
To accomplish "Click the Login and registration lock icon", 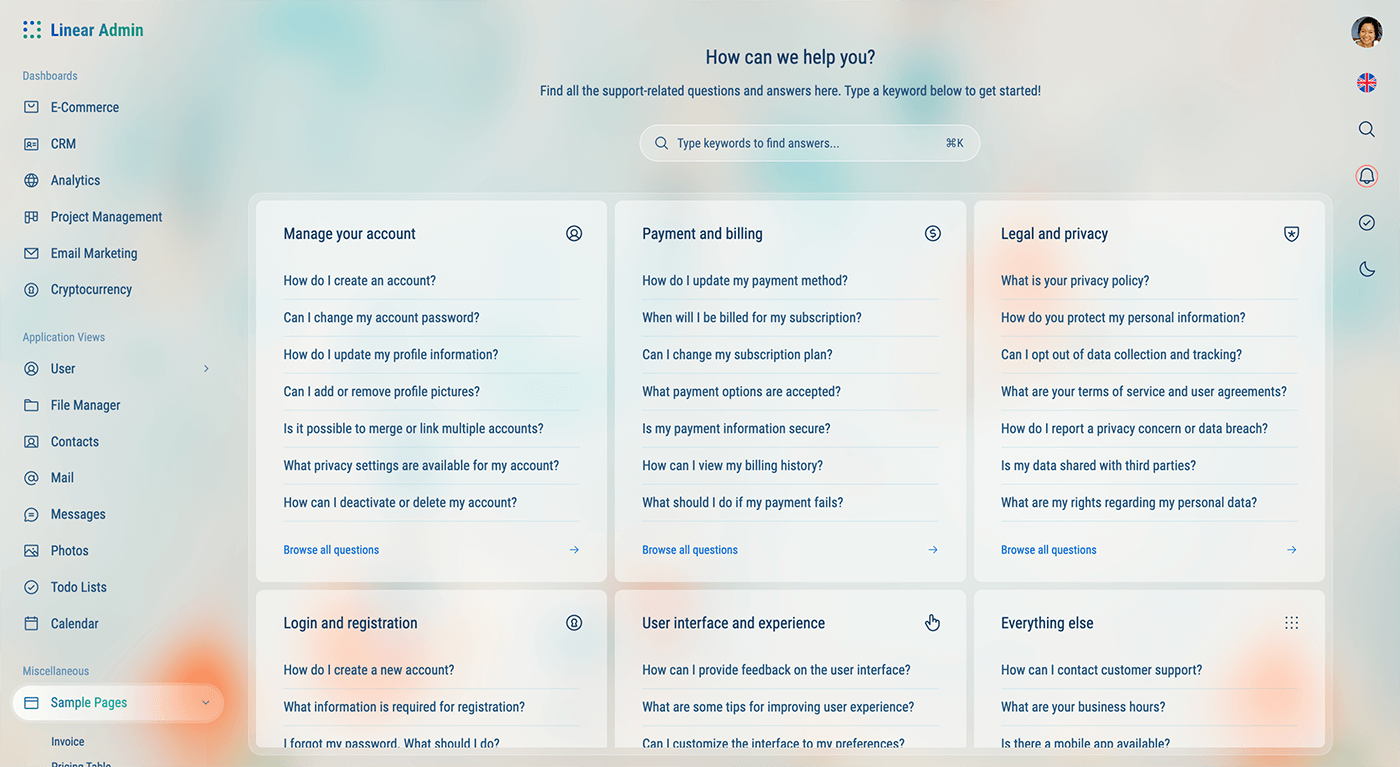I will pos(574,623).
